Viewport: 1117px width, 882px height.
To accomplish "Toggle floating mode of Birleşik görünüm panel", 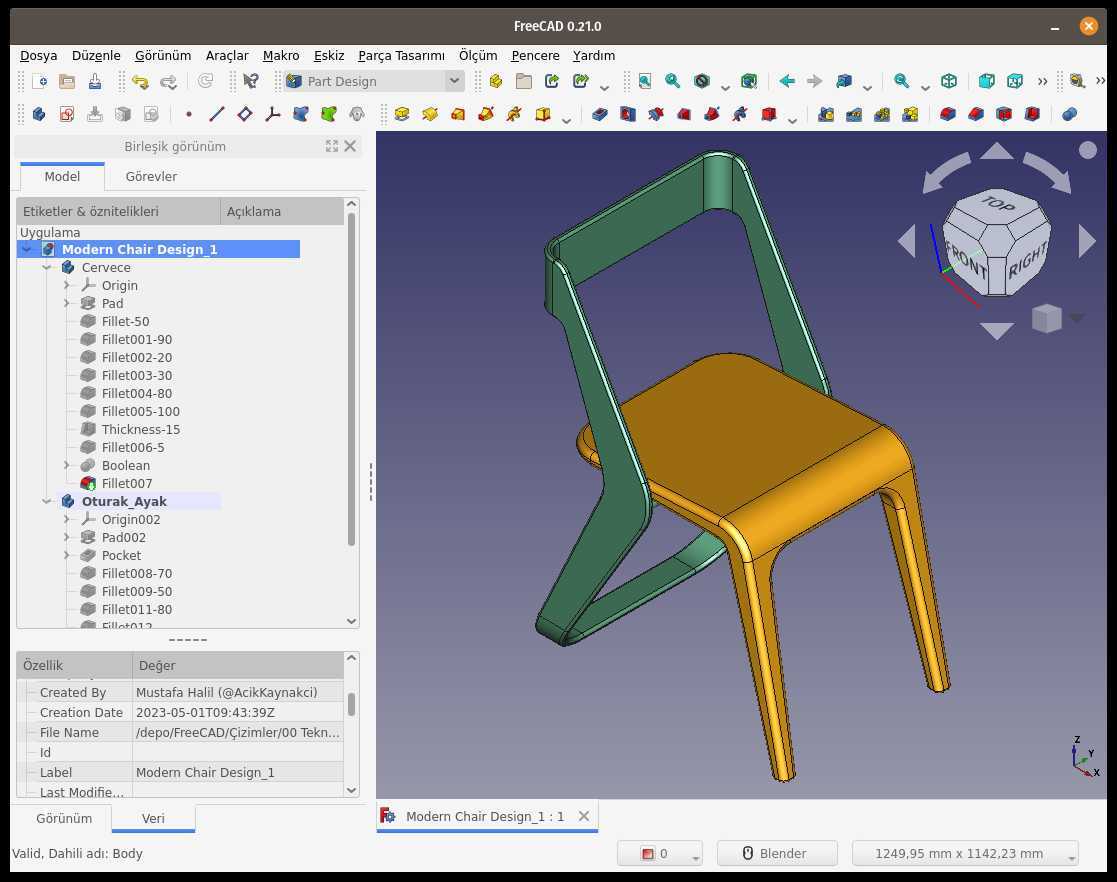I will [x=332, y=146].
